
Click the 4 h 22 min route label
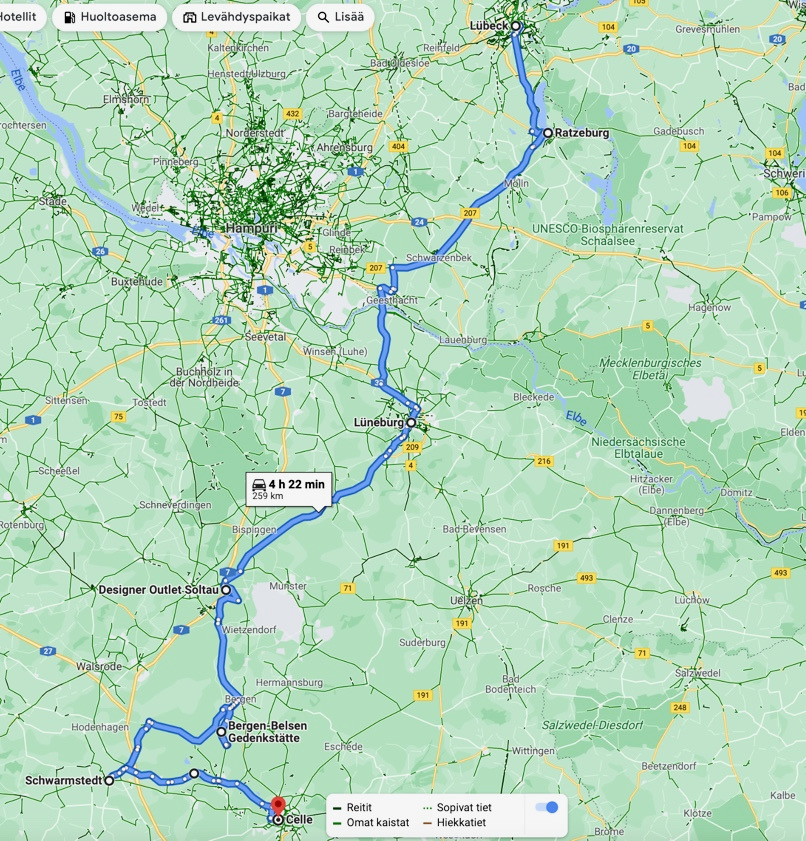[295, 485]
